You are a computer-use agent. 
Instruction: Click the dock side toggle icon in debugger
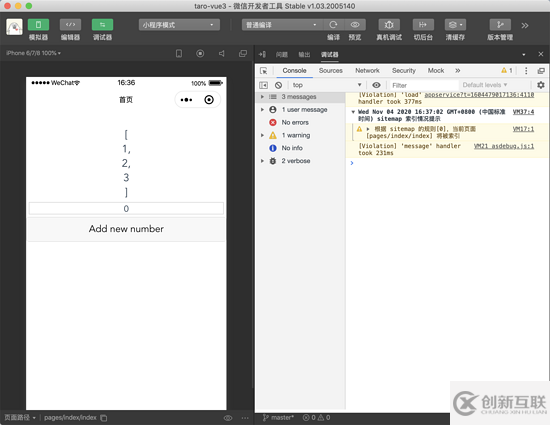[262, 54]
